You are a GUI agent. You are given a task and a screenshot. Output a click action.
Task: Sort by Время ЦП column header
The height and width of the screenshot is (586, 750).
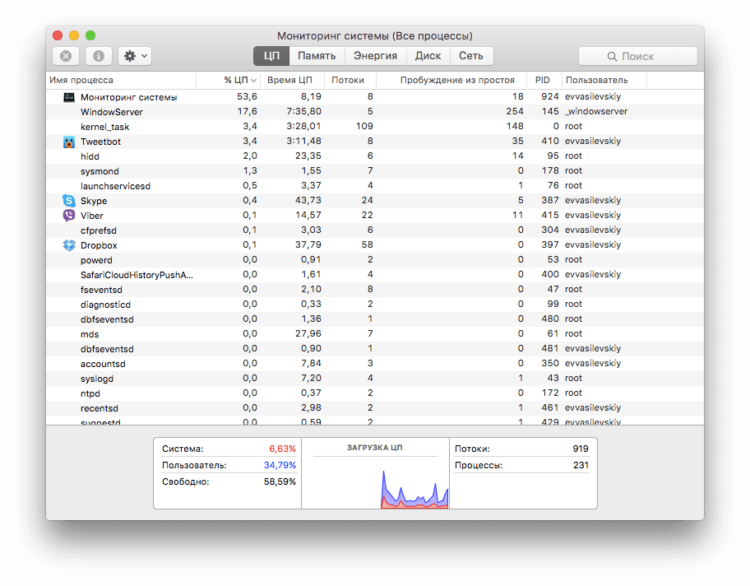click(290, 80)
